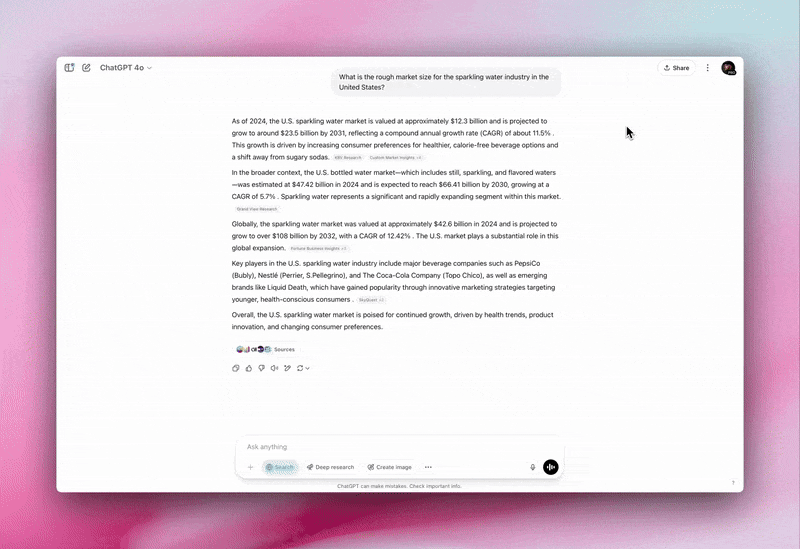Open the profile avatar account menu

(x=728, y=68)
